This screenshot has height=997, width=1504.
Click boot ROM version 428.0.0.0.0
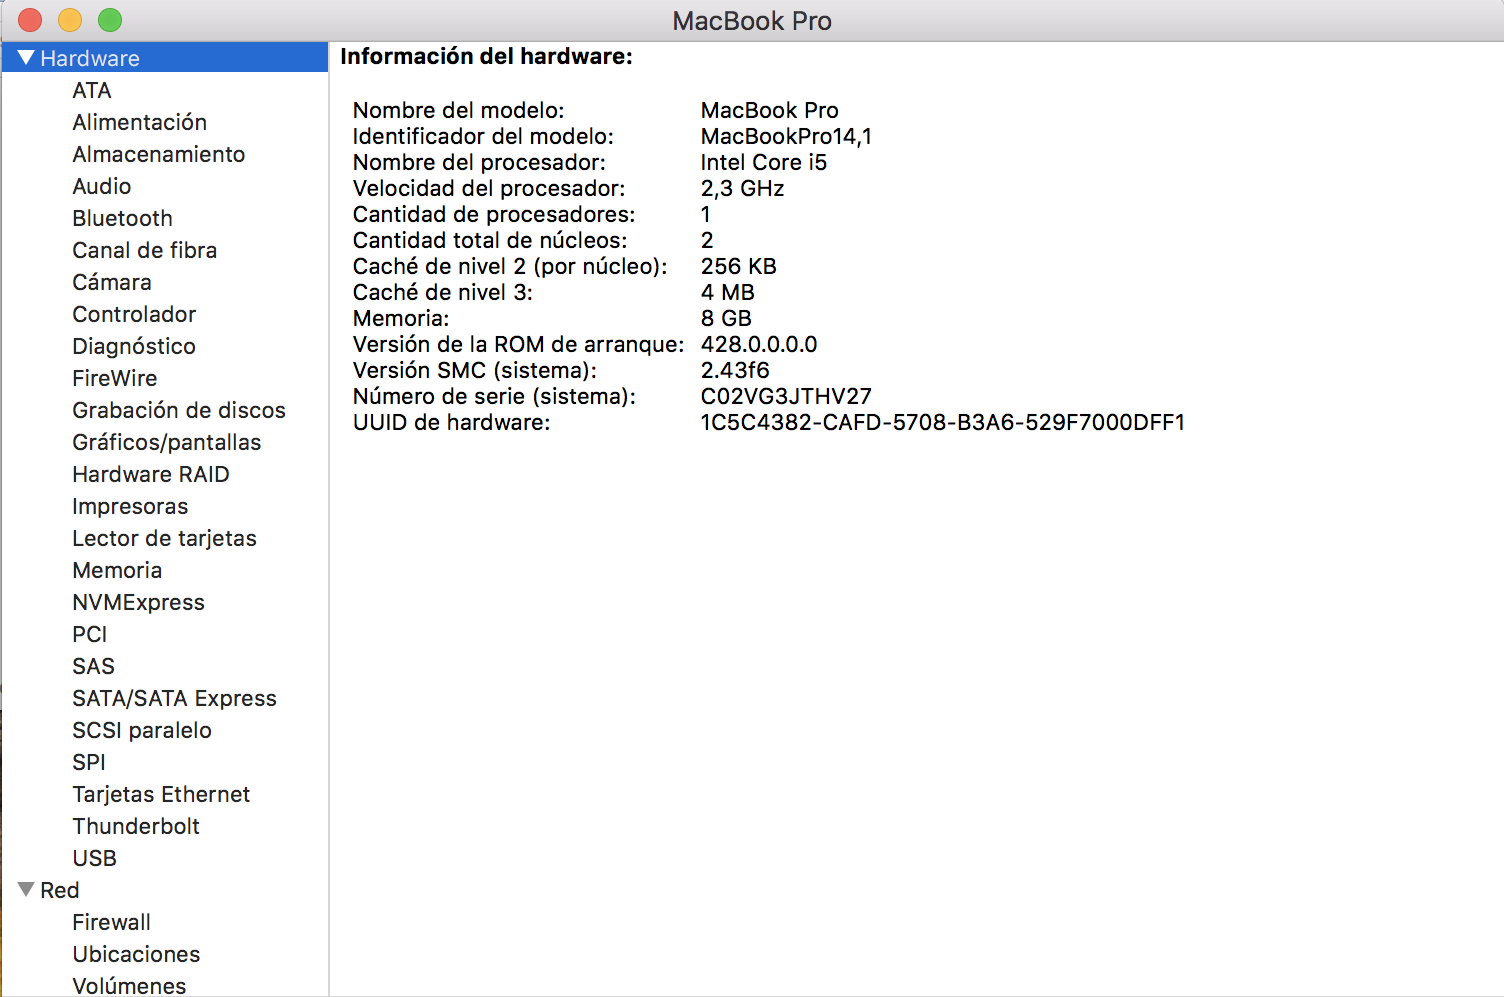coord(759,344)
